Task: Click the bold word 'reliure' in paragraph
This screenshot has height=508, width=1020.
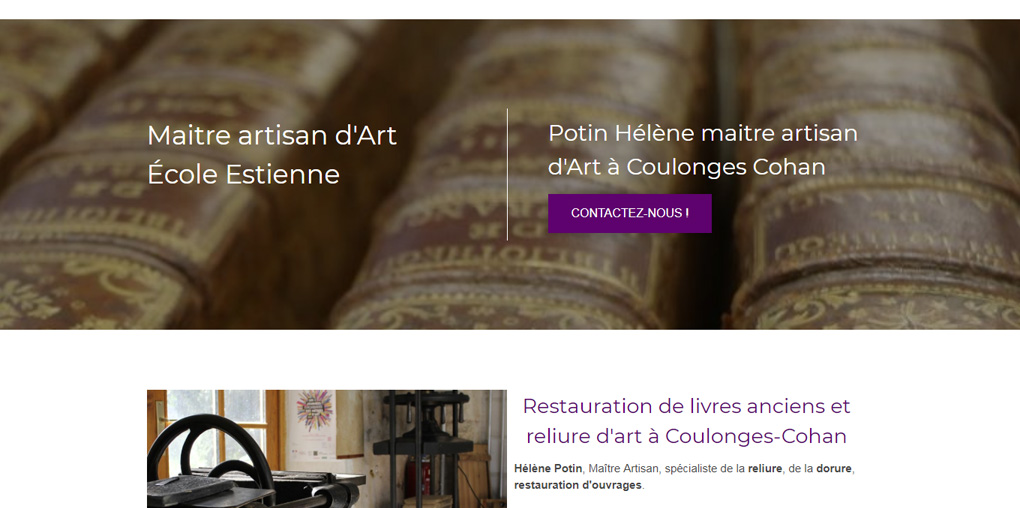Action: (764, 468)
